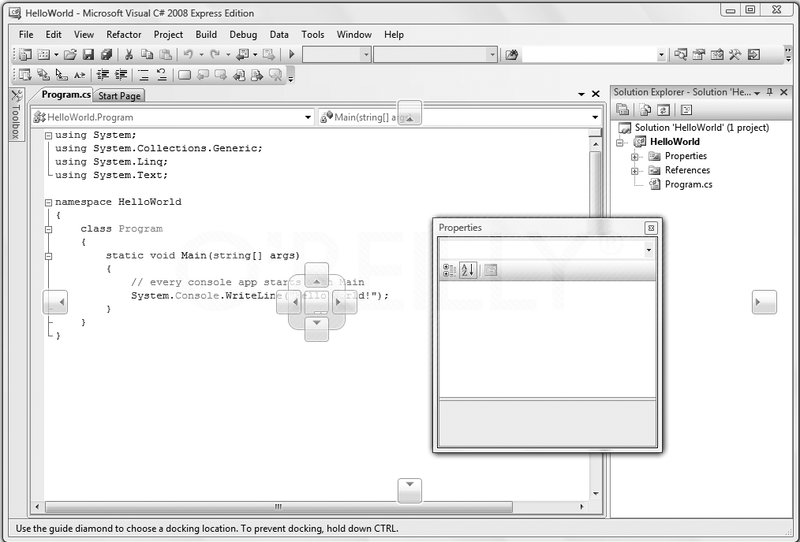Collapse the class Program outline block
Screen dimensions: 800x542
pyautogui.click(x=48, y=229)
